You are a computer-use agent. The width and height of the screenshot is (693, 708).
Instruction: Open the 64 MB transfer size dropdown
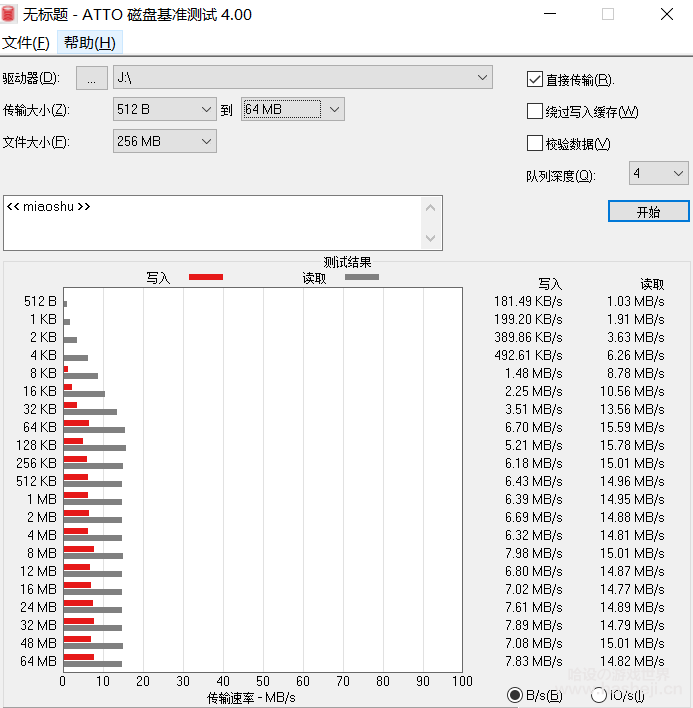(293, 109)
